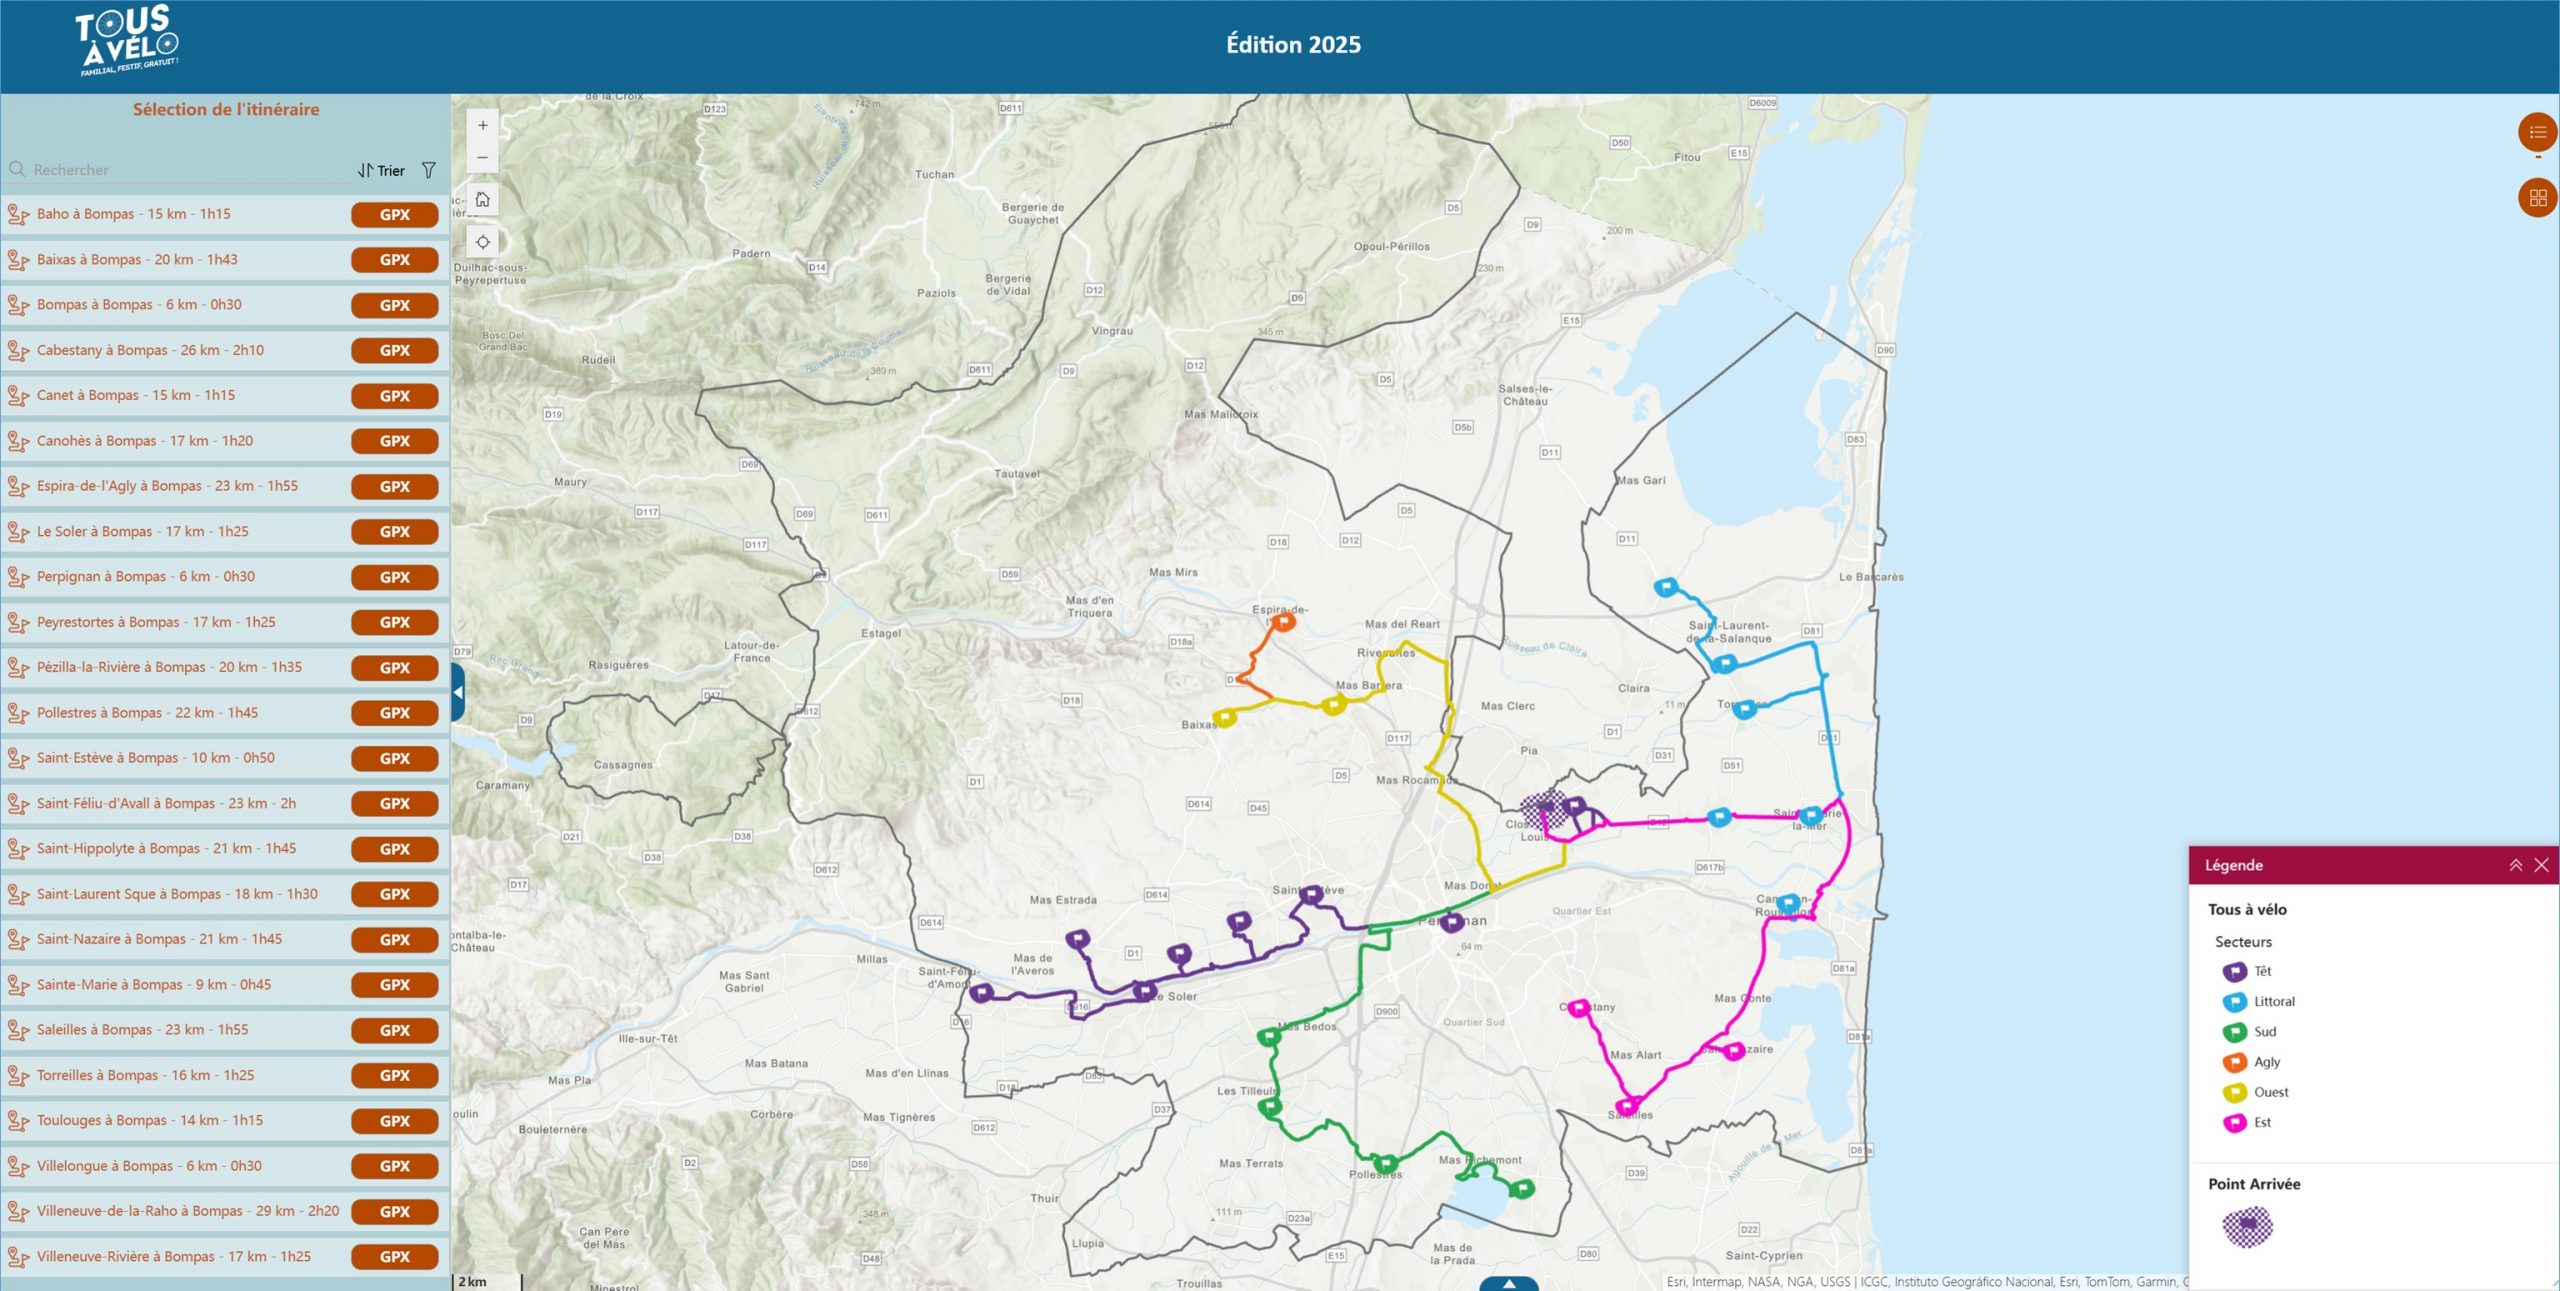Open the orange basemap grid widget
2560x1291 pixels.
click(2536, 198)
